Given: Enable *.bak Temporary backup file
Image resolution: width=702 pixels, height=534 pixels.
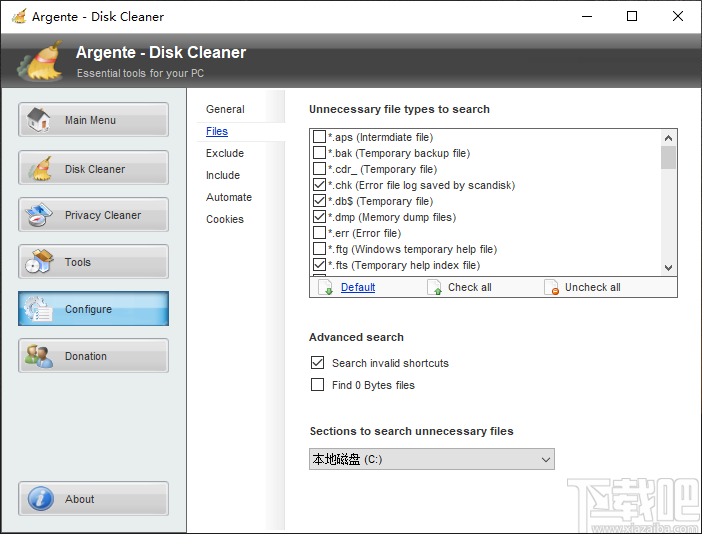Looking at the screenshot, I should tap(319, 153).
